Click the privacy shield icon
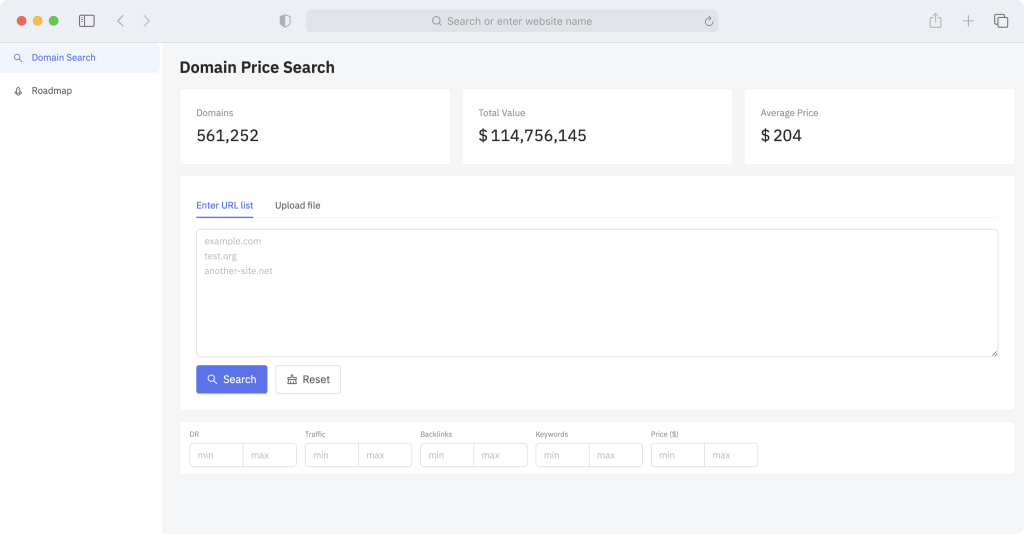 point(285,21)
